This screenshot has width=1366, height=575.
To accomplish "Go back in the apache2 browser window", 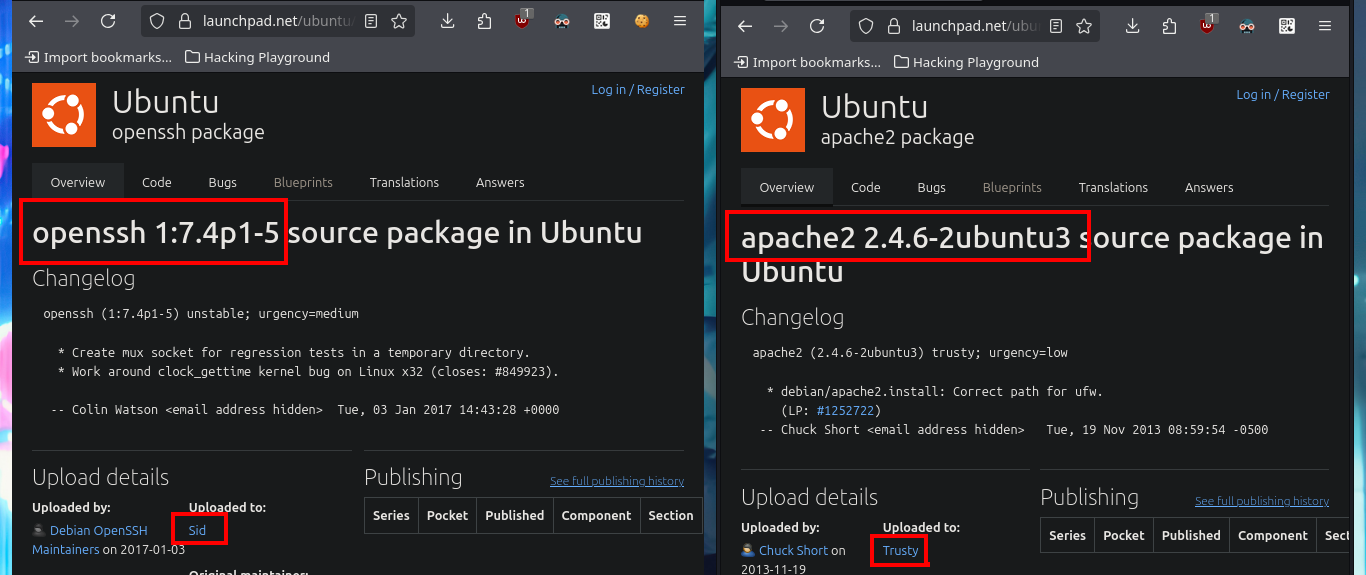I will tap(745, 26).
